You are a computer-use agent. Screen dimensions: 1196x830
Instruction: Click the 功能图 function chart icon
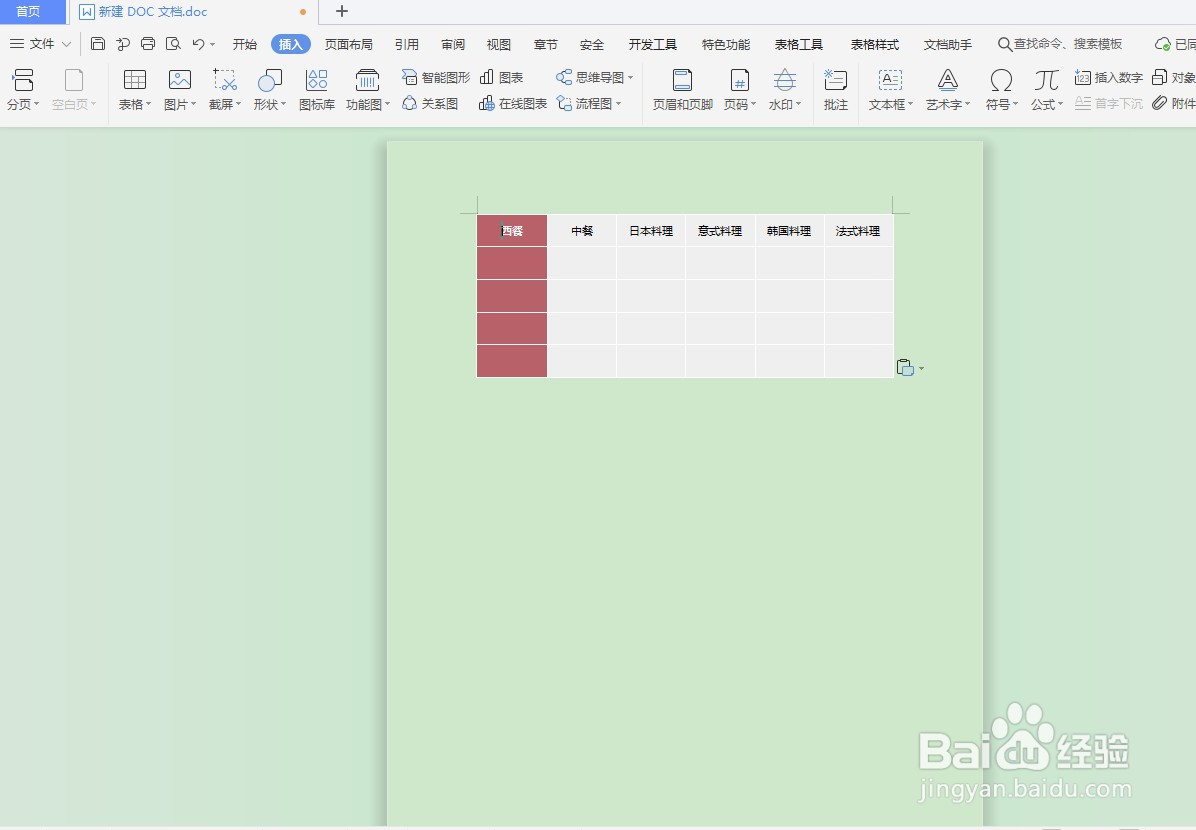[x=368, y=89]
